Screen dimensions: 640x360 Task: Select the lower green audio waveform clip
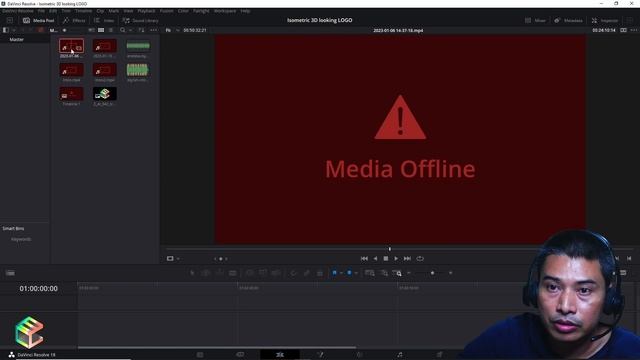coord(138,70)
